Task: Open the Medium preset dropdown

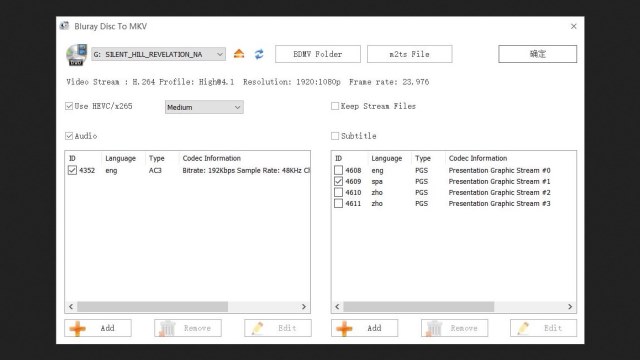Action: [204, 107]
